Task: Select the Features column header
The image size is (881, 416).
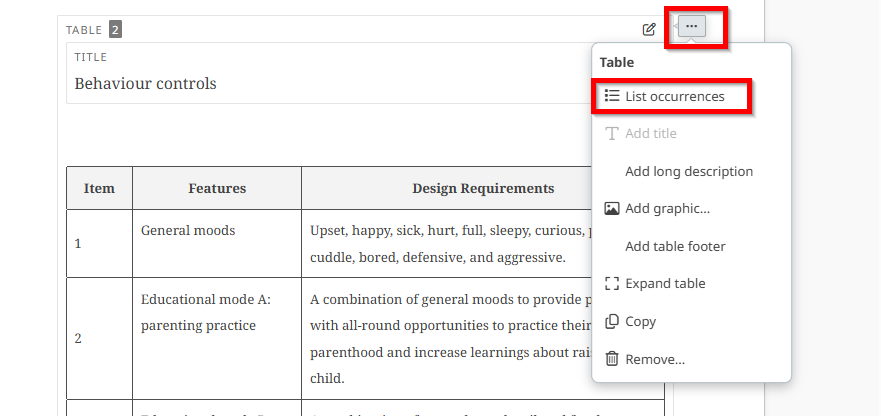Action: [217, 188]
